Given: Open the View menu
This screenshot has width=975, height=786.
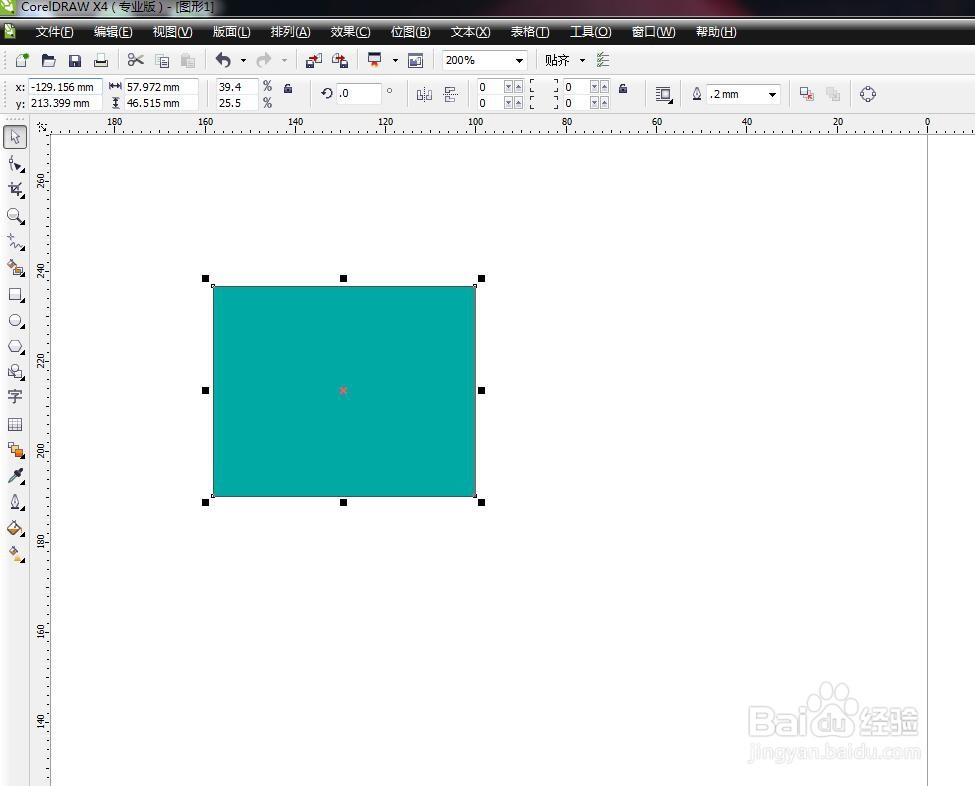Looking at the screenshot, I should [172, 32].
